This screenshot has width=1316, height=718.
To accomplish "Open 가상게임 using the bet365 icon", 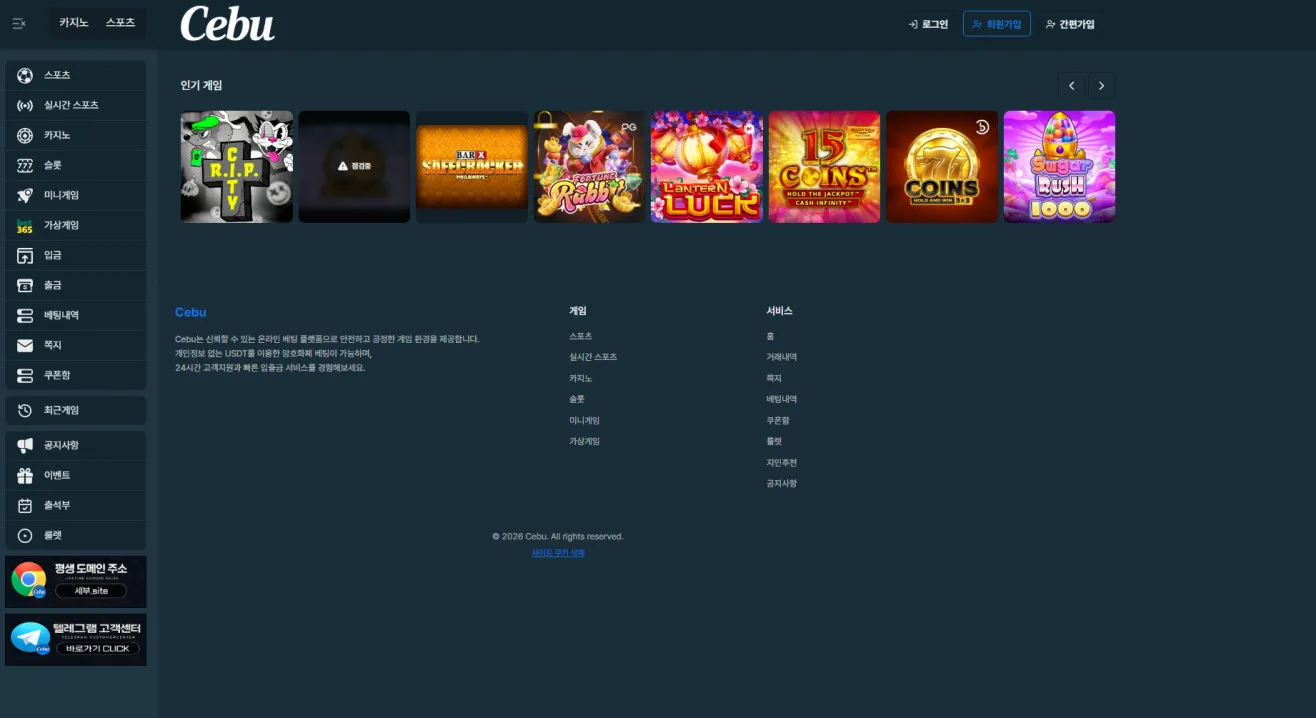I will coord(25,225).
